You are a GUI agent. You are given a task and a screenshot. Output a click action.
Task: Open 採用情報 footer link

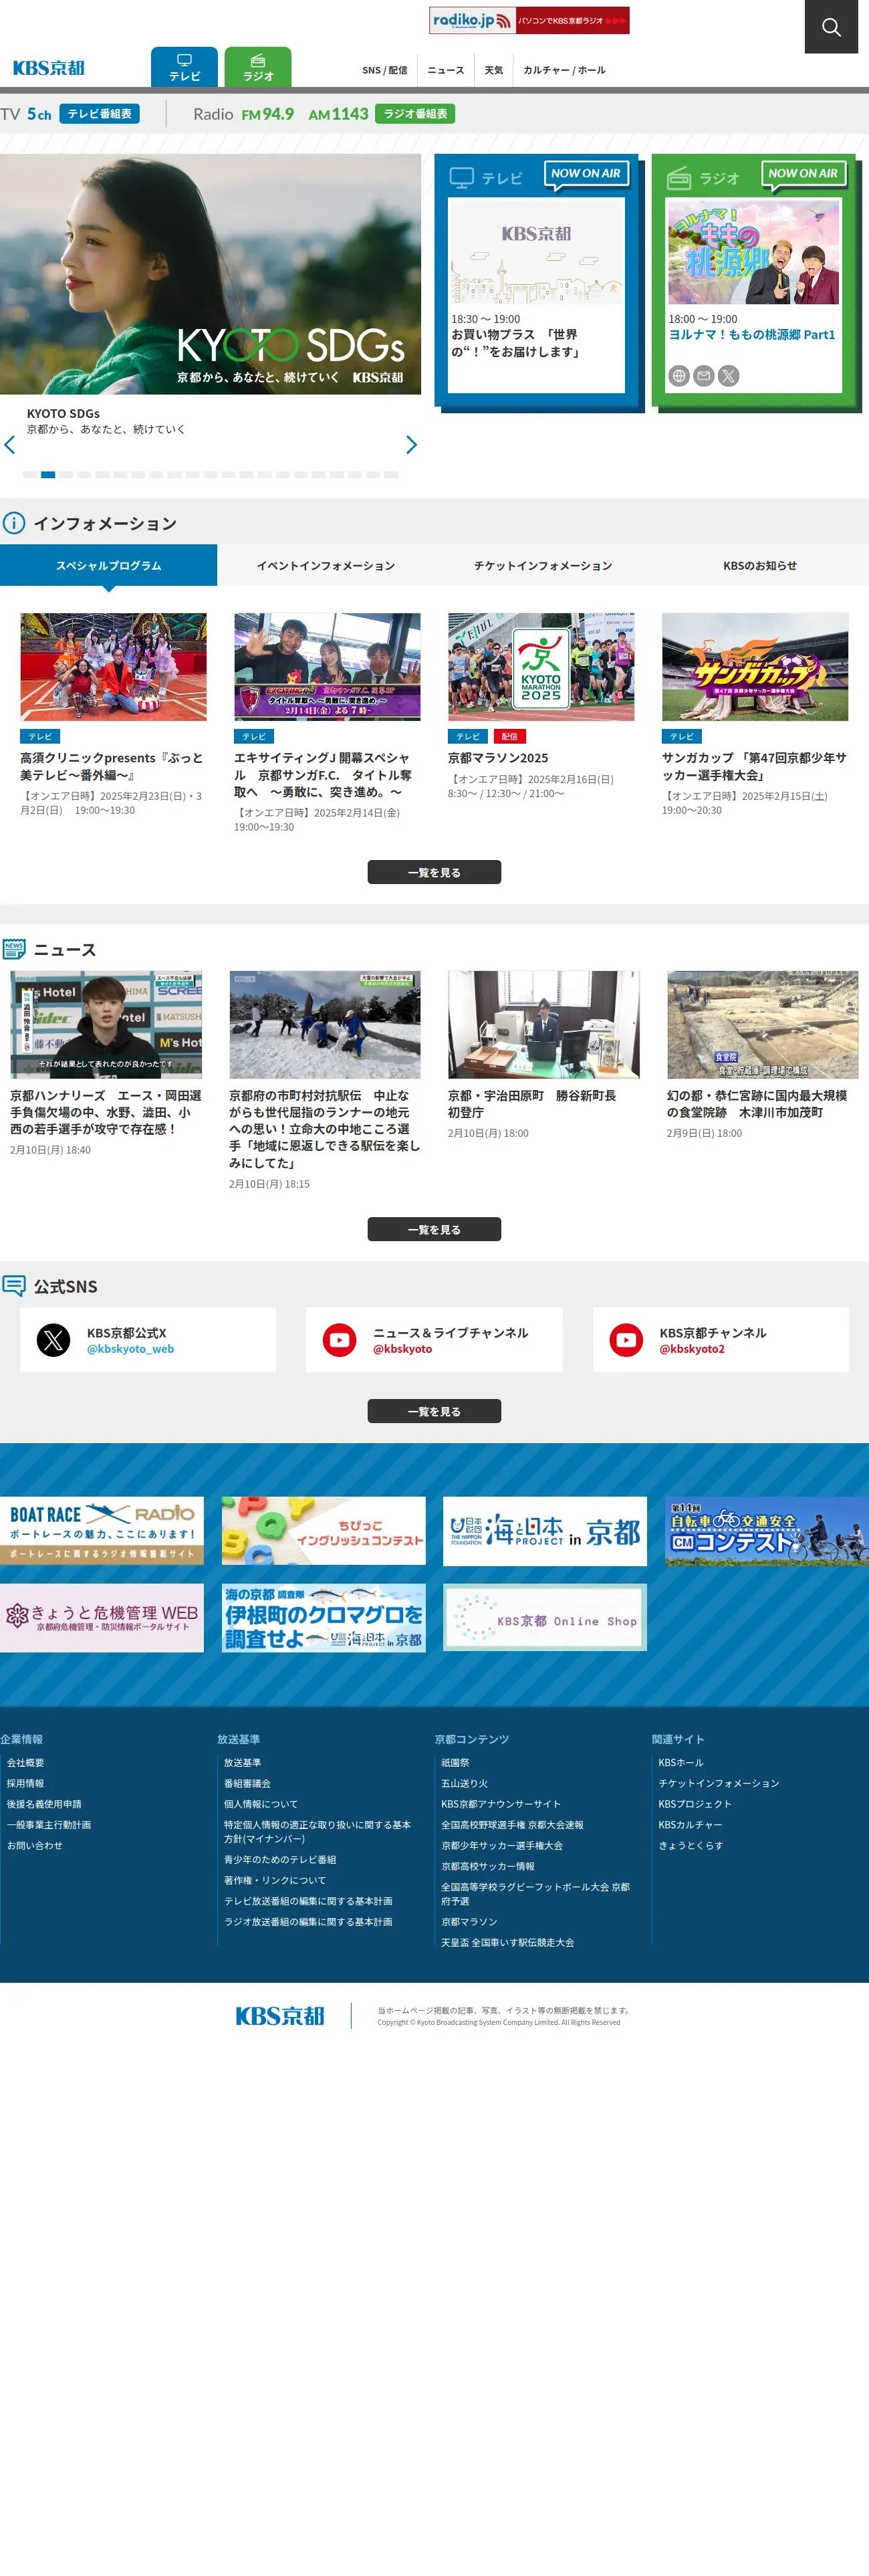pyautogui.click(x=25, y=1784)
